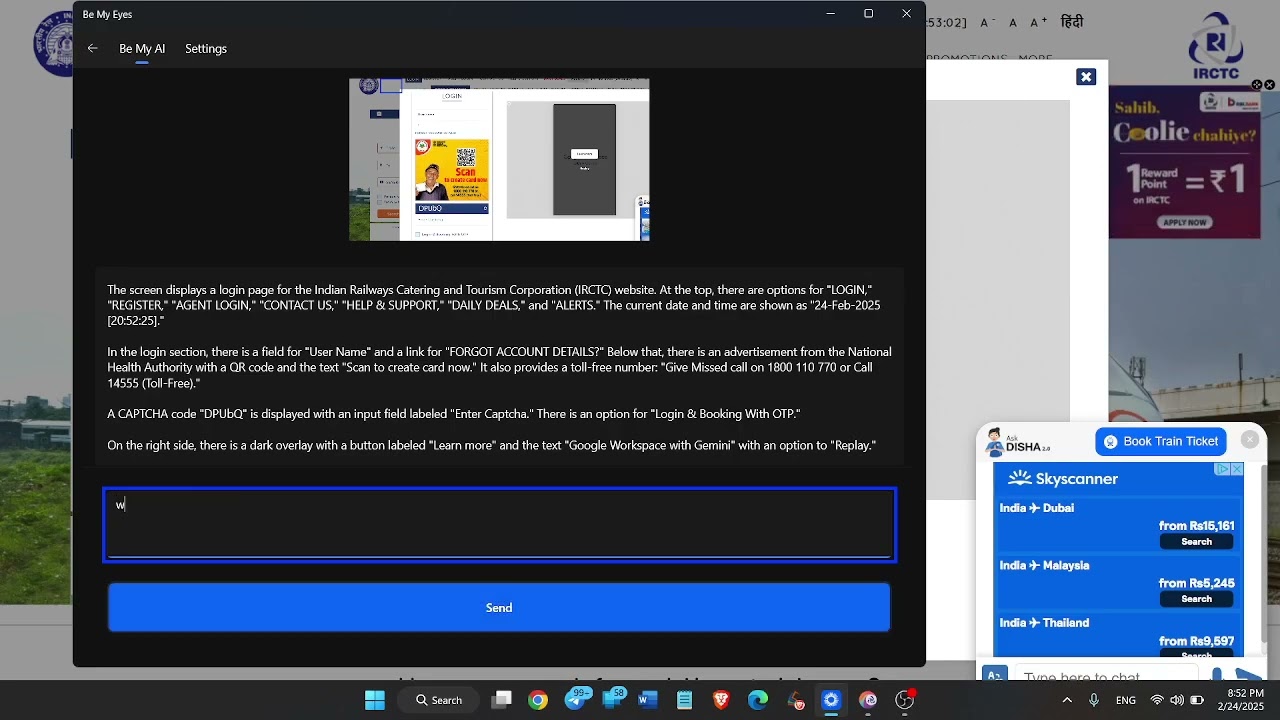
Task: Show hidden system tray icons
Action: (x=1067, y=700)
